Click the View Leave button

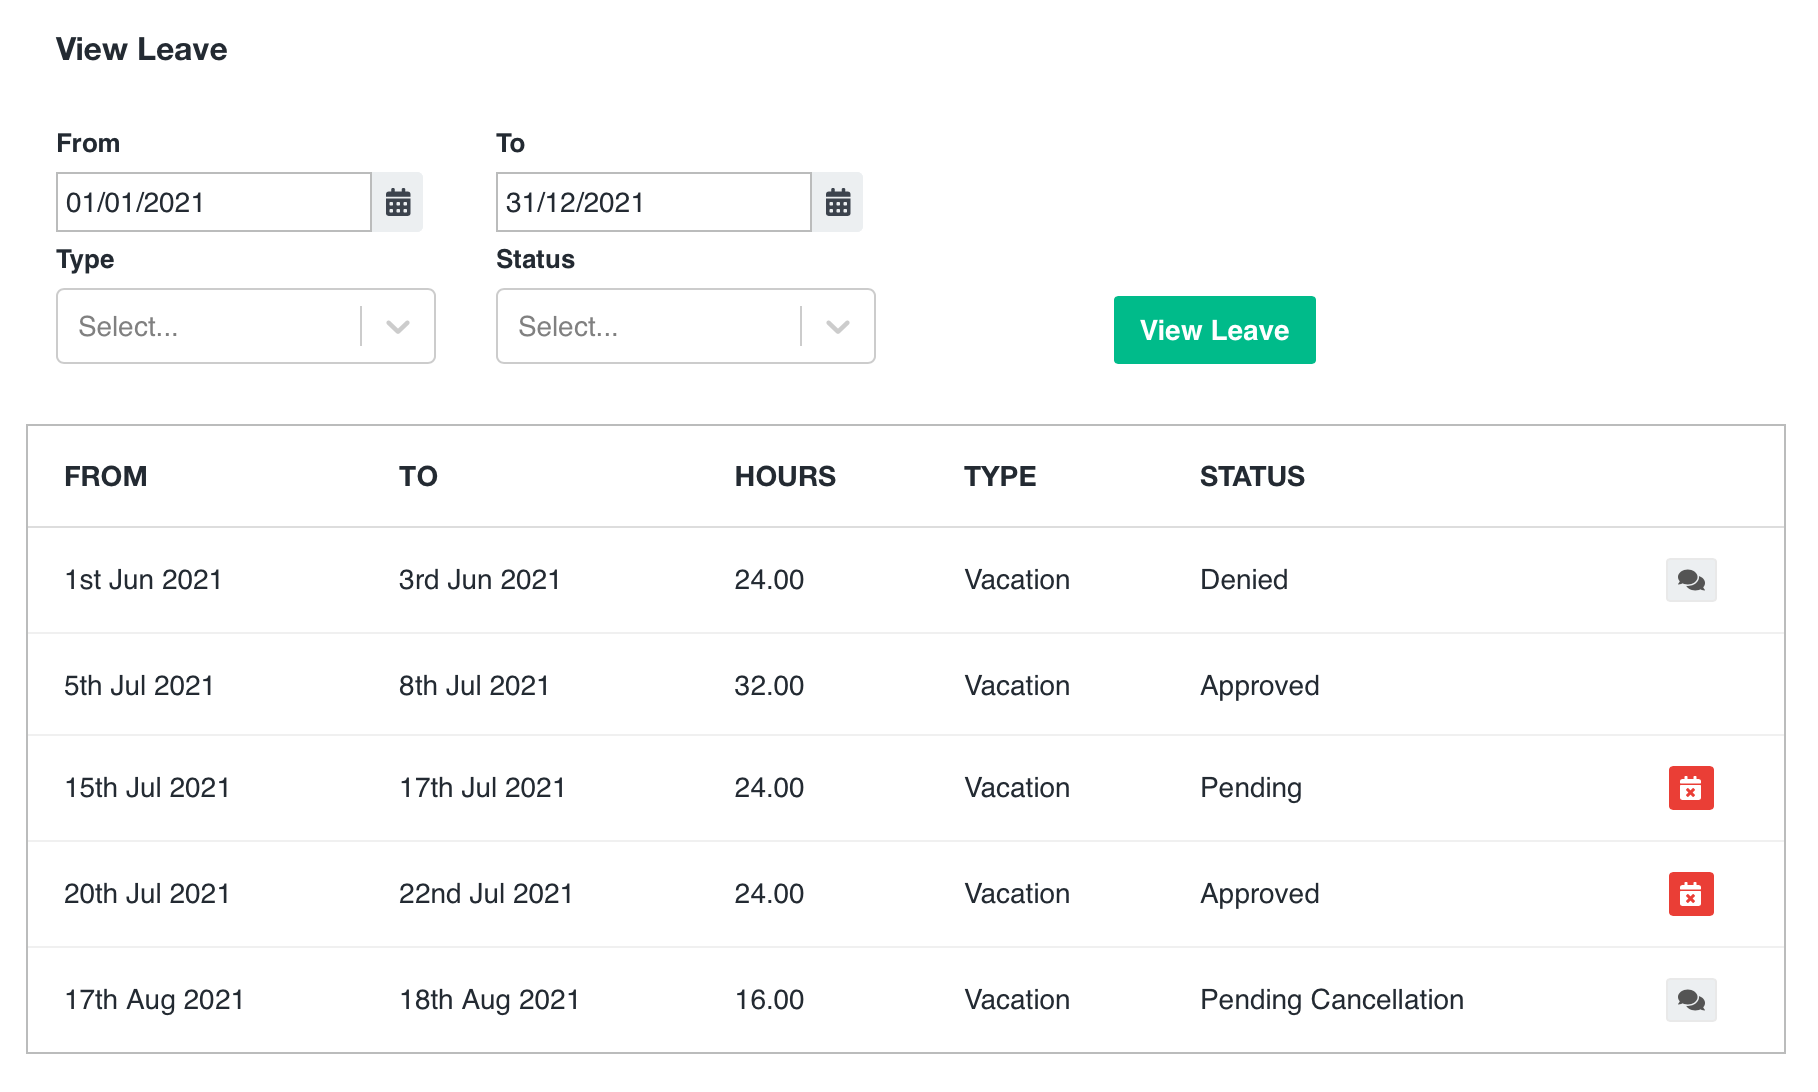tap(1214, 330)
